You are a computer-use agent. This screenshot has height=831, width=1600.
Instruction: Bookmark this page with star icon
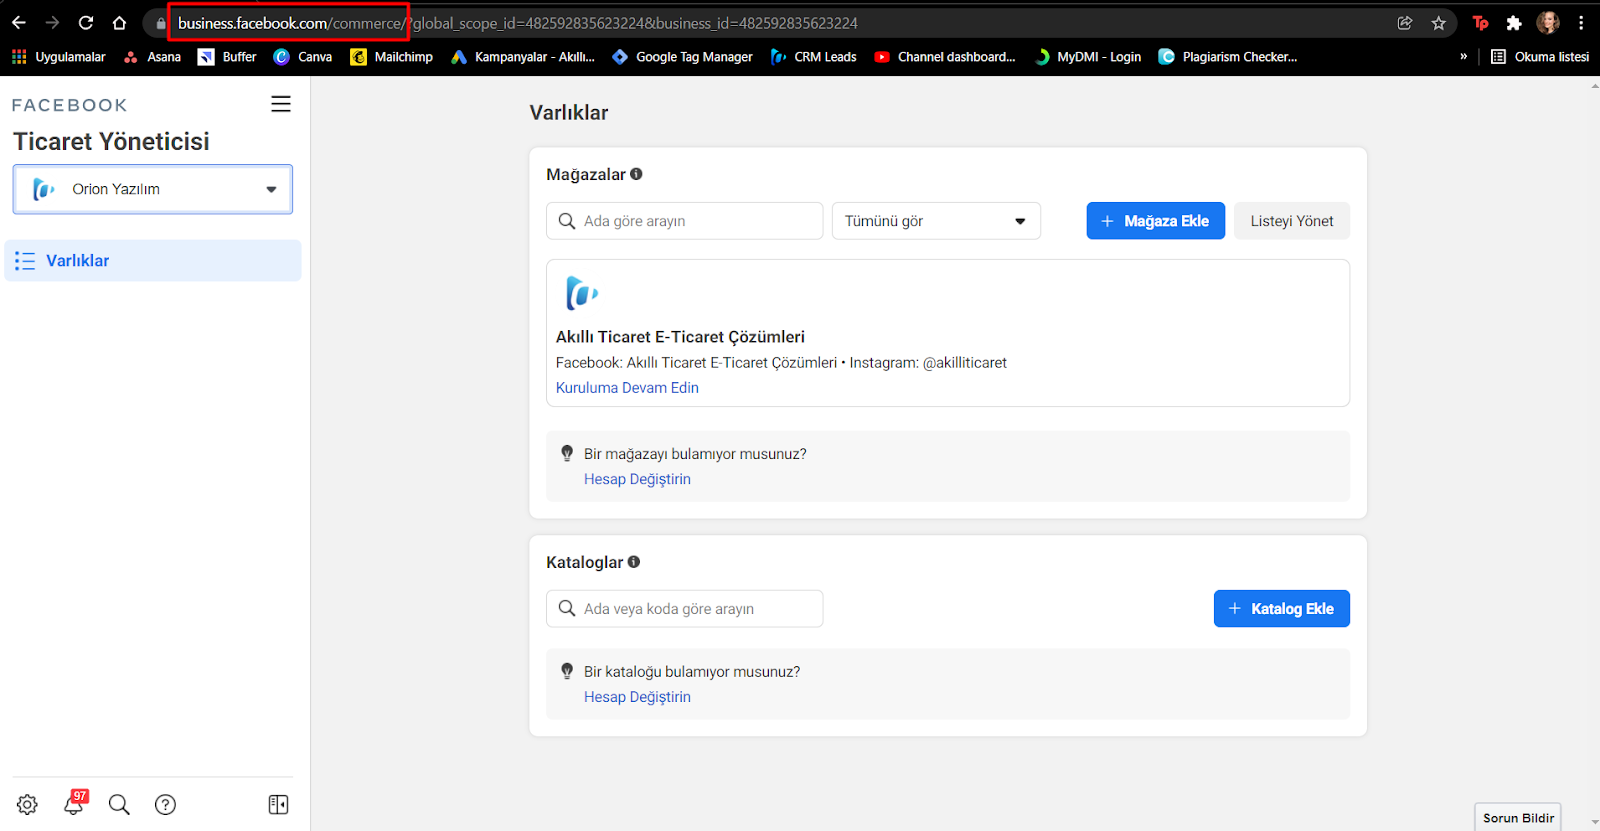tap(1439, 23)
